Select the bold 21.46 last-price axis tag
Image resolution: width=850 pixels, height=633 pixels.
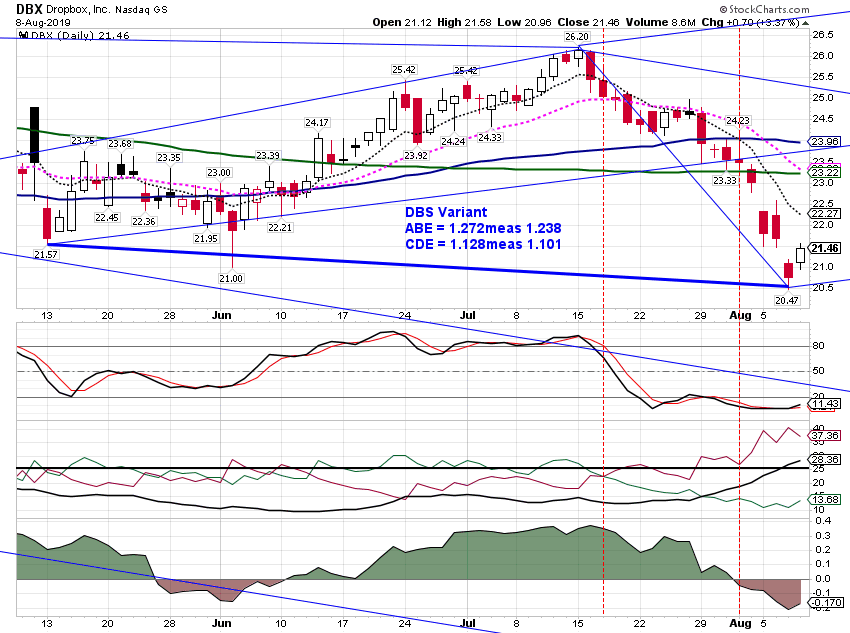pyautogui.click(x=825, y=248)
